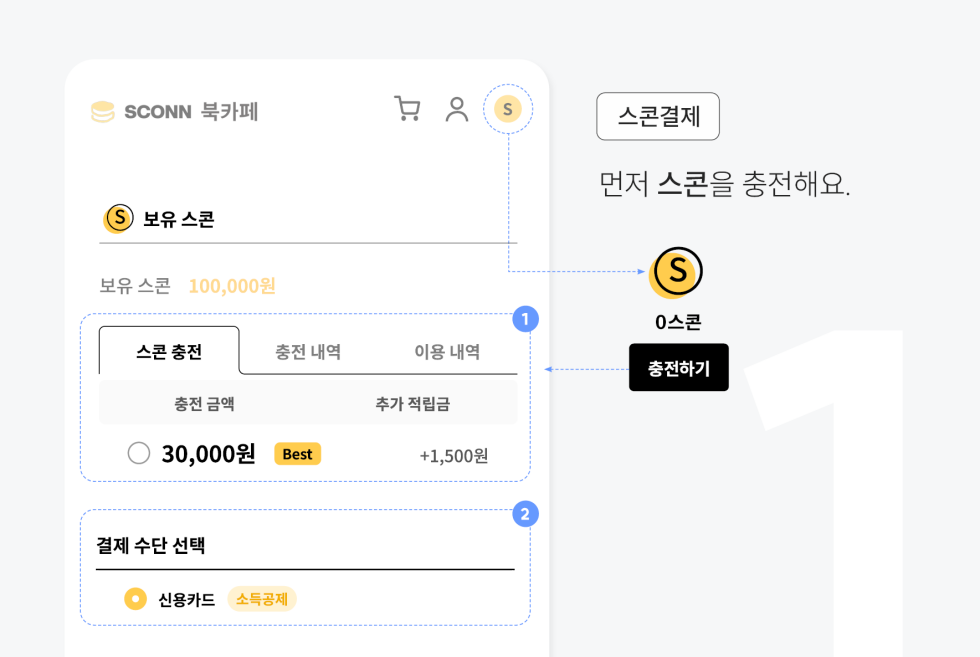Click the SCONN 북카페 logo
Screen dimensions: 980x657
pos(174,112)
